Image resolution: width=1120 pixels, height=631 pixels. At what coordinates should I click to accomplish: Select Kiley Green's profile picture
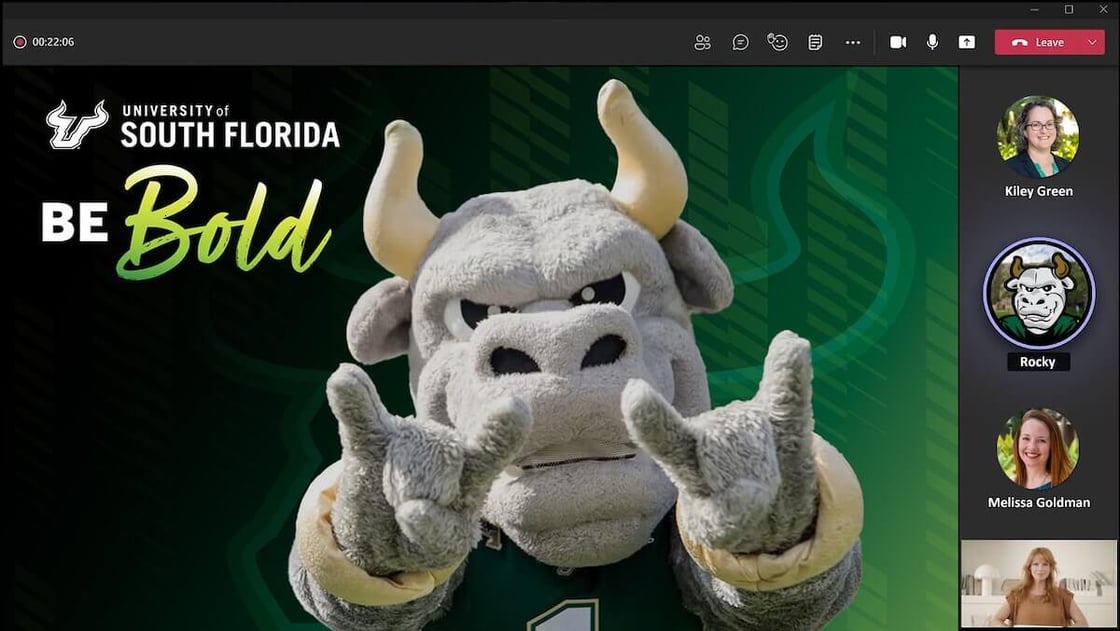(x=1037, y=137)
